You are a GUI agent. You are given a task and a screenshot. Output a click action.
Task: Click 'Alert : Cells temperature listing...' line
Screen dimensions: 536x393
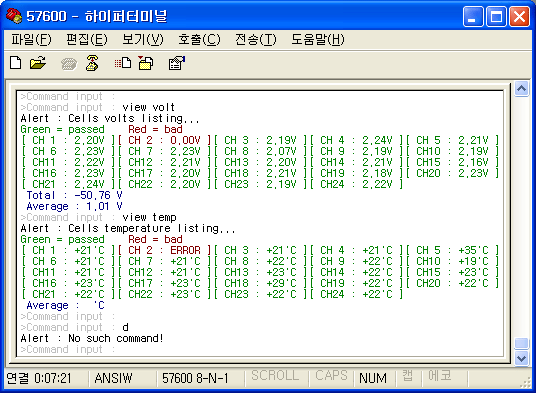(x=128, y=228)
